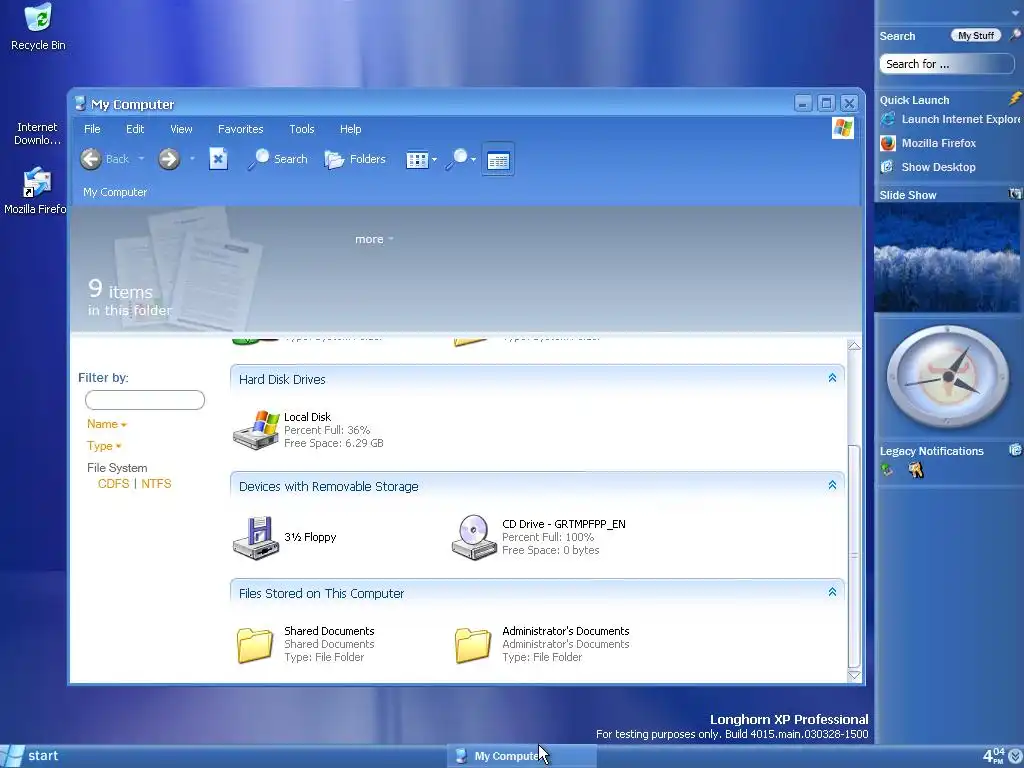This screenshot has width=1024, height=768.
Task: Maximize the My Computer window
Action: pyautogui.click(x=826, y=103)
